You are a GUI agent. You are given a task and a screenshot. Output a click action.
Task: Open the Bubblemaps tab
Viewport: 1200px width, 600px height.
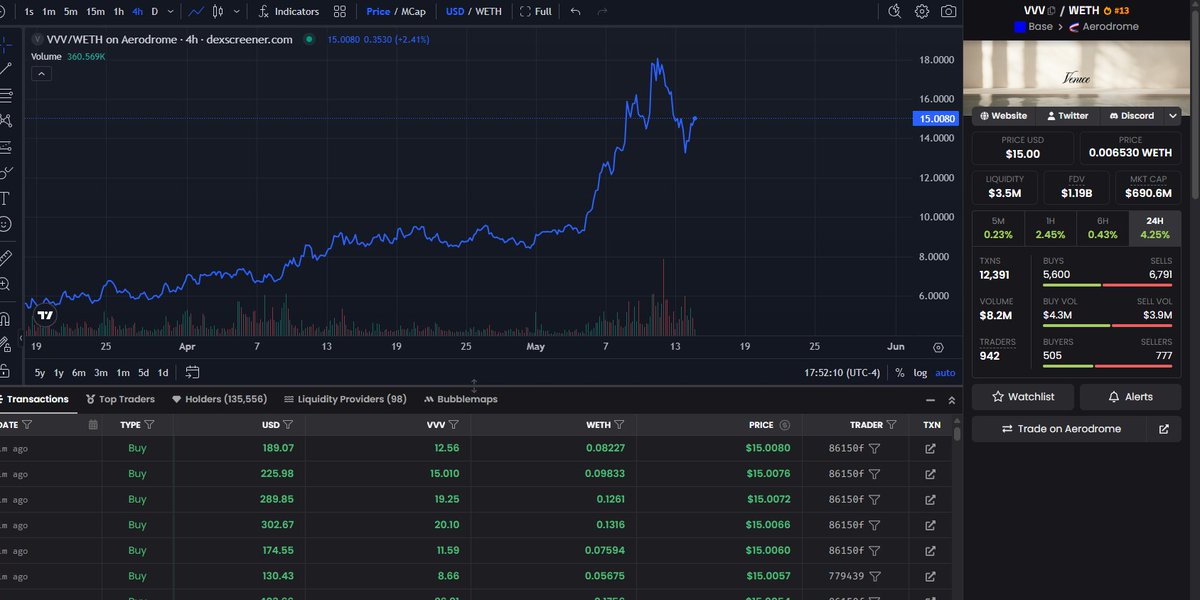[x=460, y=399]
